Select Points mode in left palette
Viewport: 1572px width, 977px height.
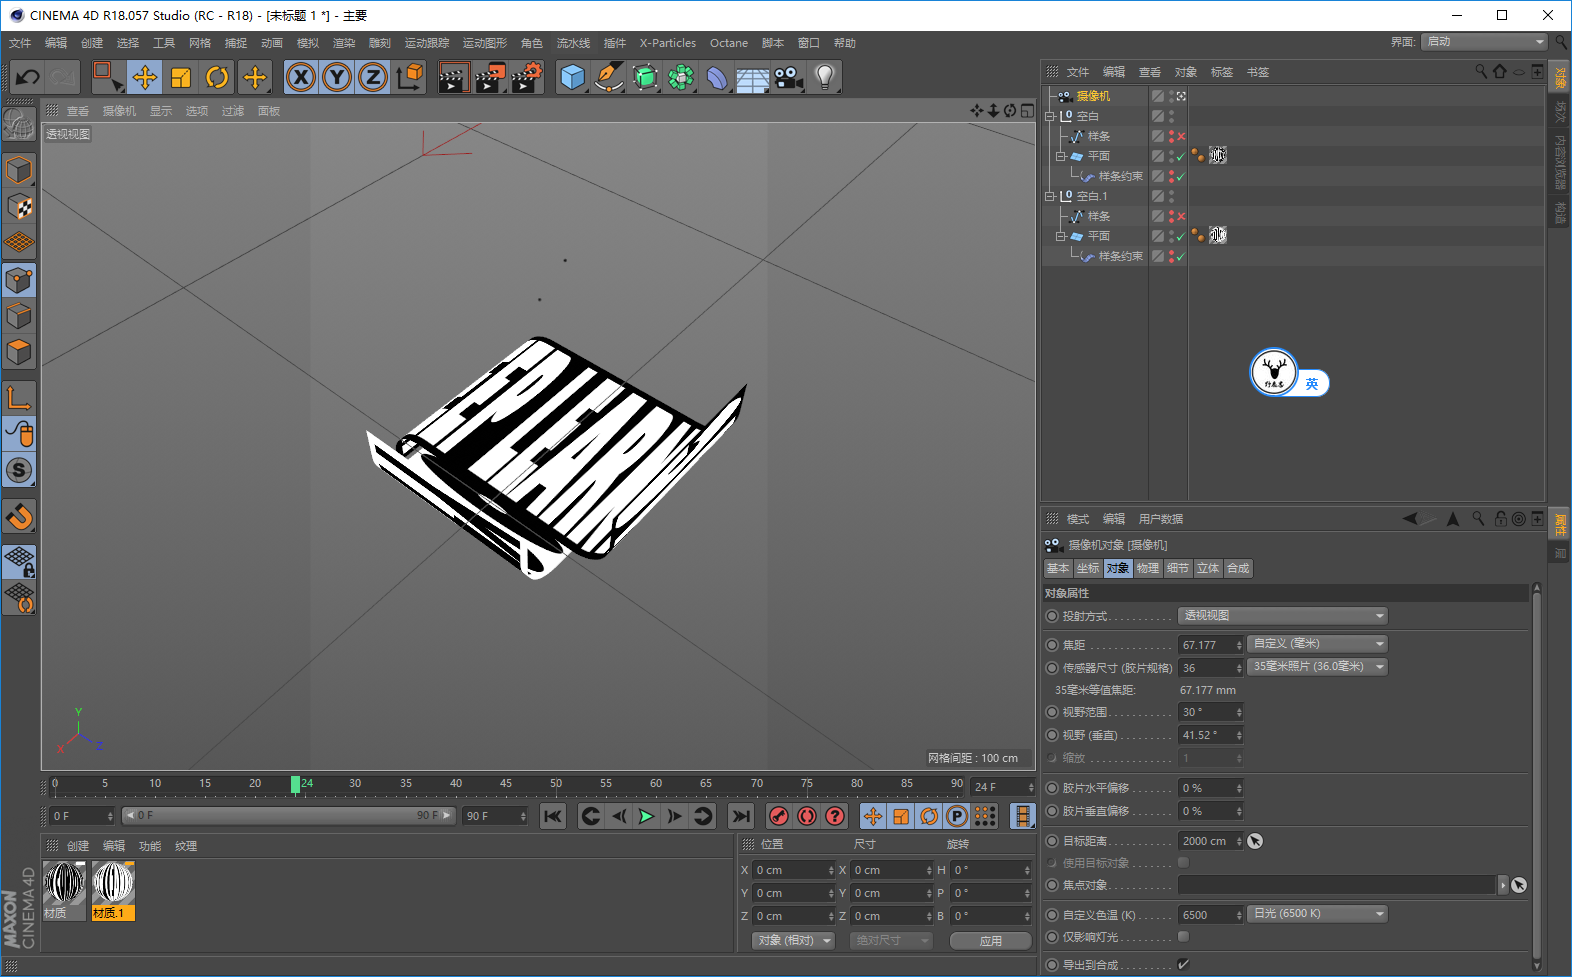pyautogui.click(x=19, y=280)
